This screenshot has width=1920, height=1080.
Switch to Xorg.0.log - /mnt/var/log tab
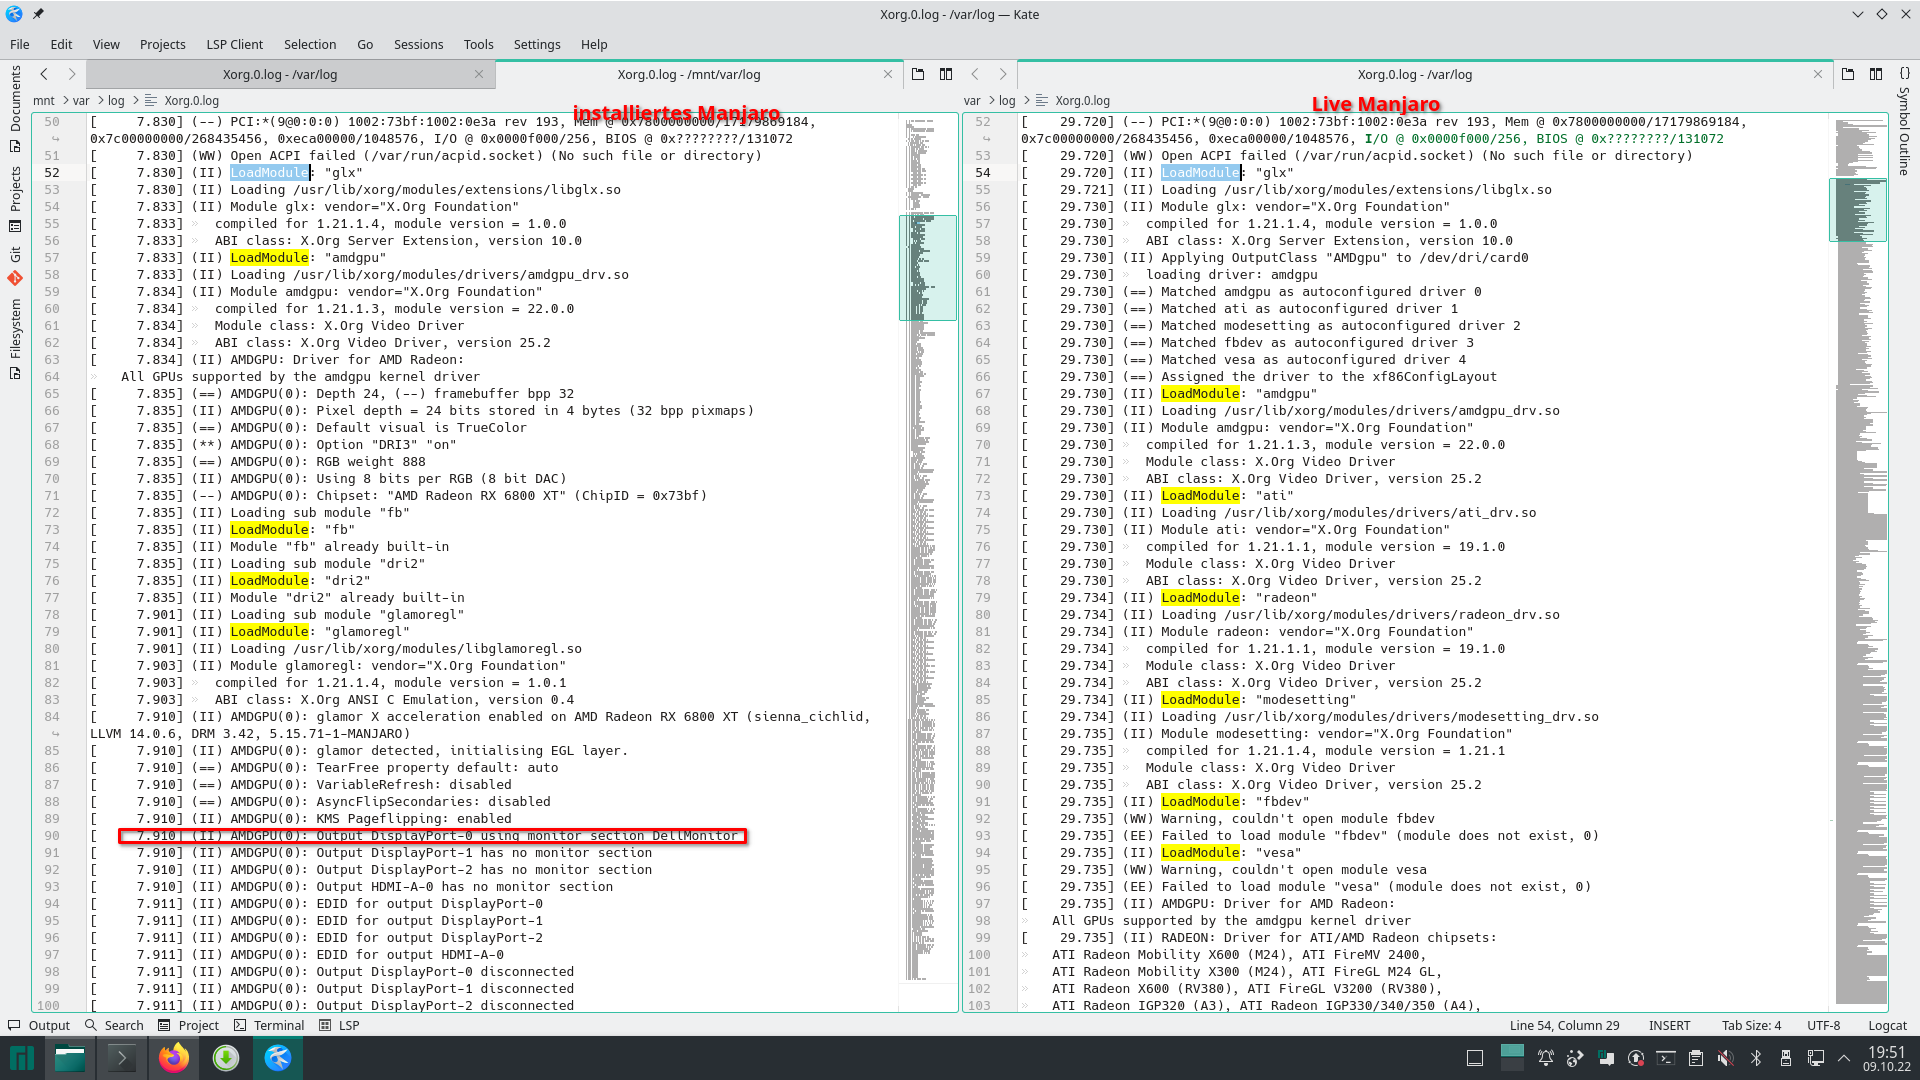pyautogui.click(x=688, y=74)
